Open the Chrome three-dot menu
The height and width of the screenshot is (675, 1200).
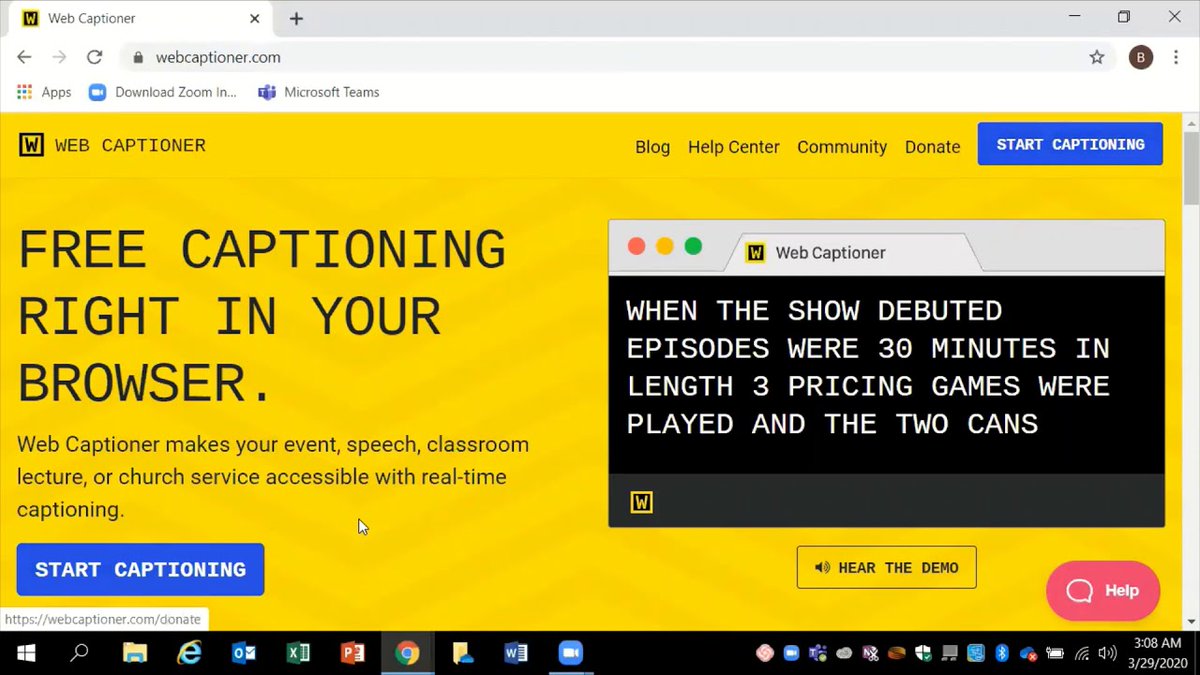[1178, 57]
